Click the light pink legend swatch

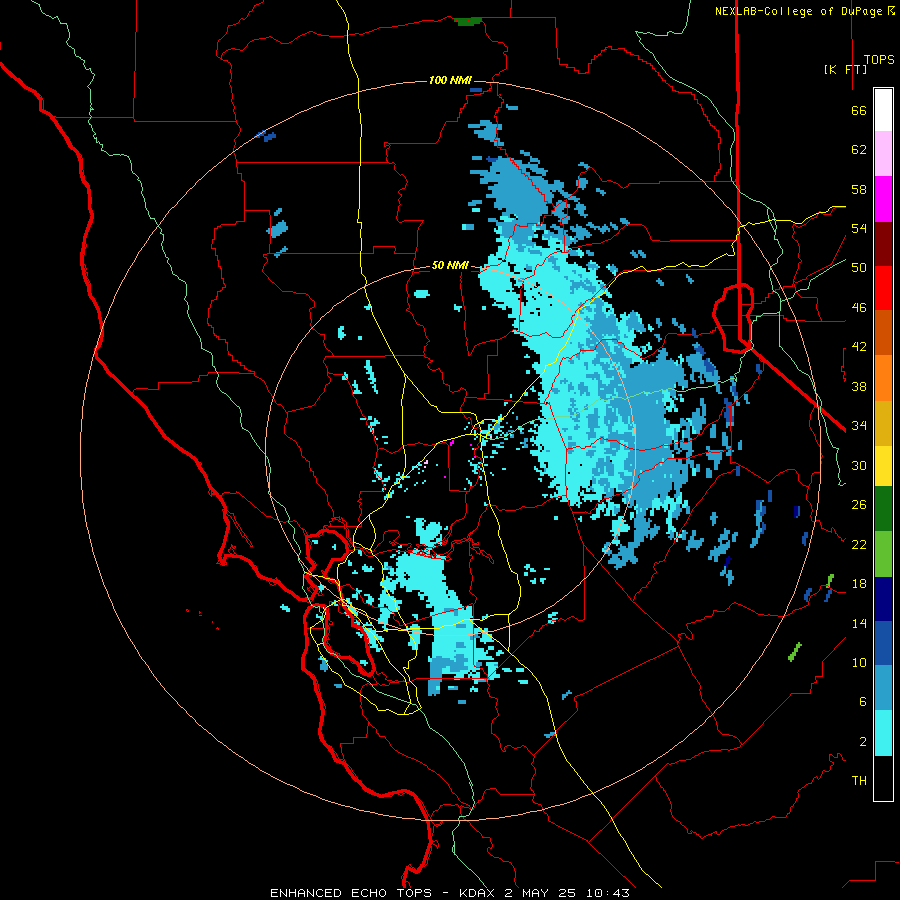[883, 153]
